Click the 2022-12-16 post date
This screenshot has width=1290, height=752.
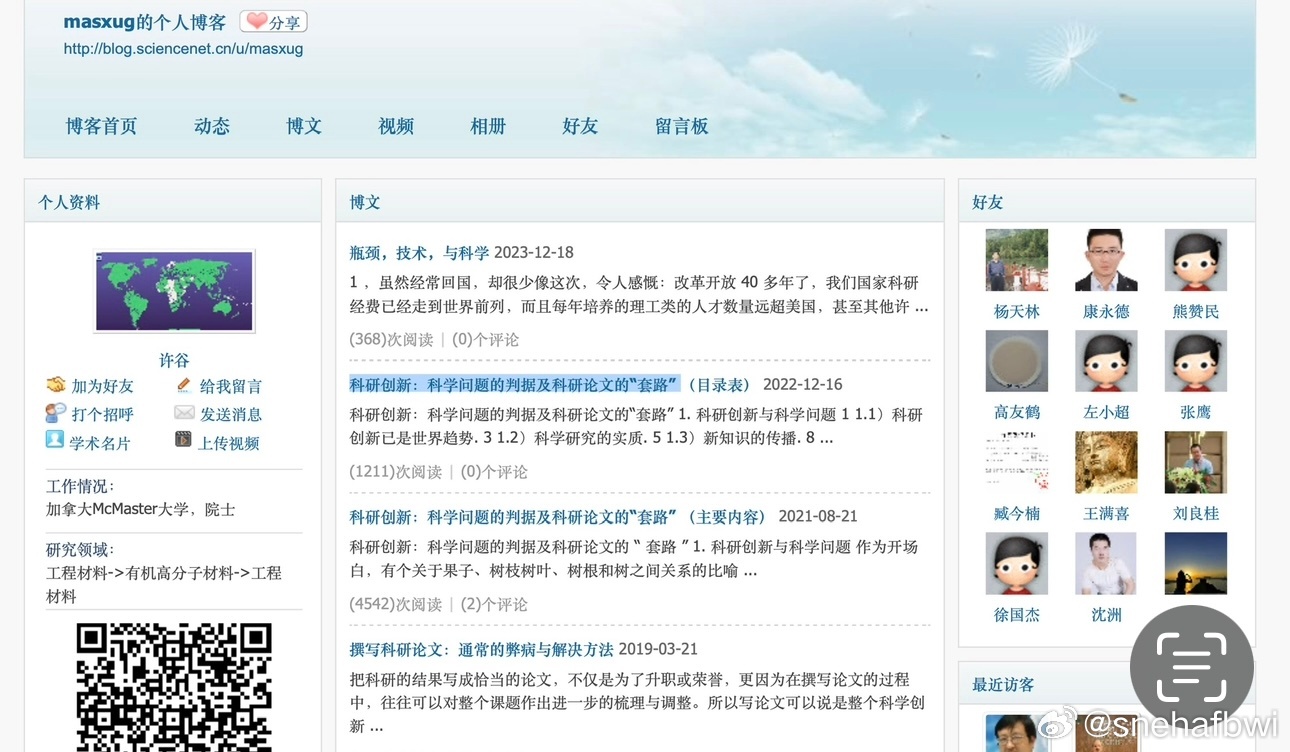(802, 384)
